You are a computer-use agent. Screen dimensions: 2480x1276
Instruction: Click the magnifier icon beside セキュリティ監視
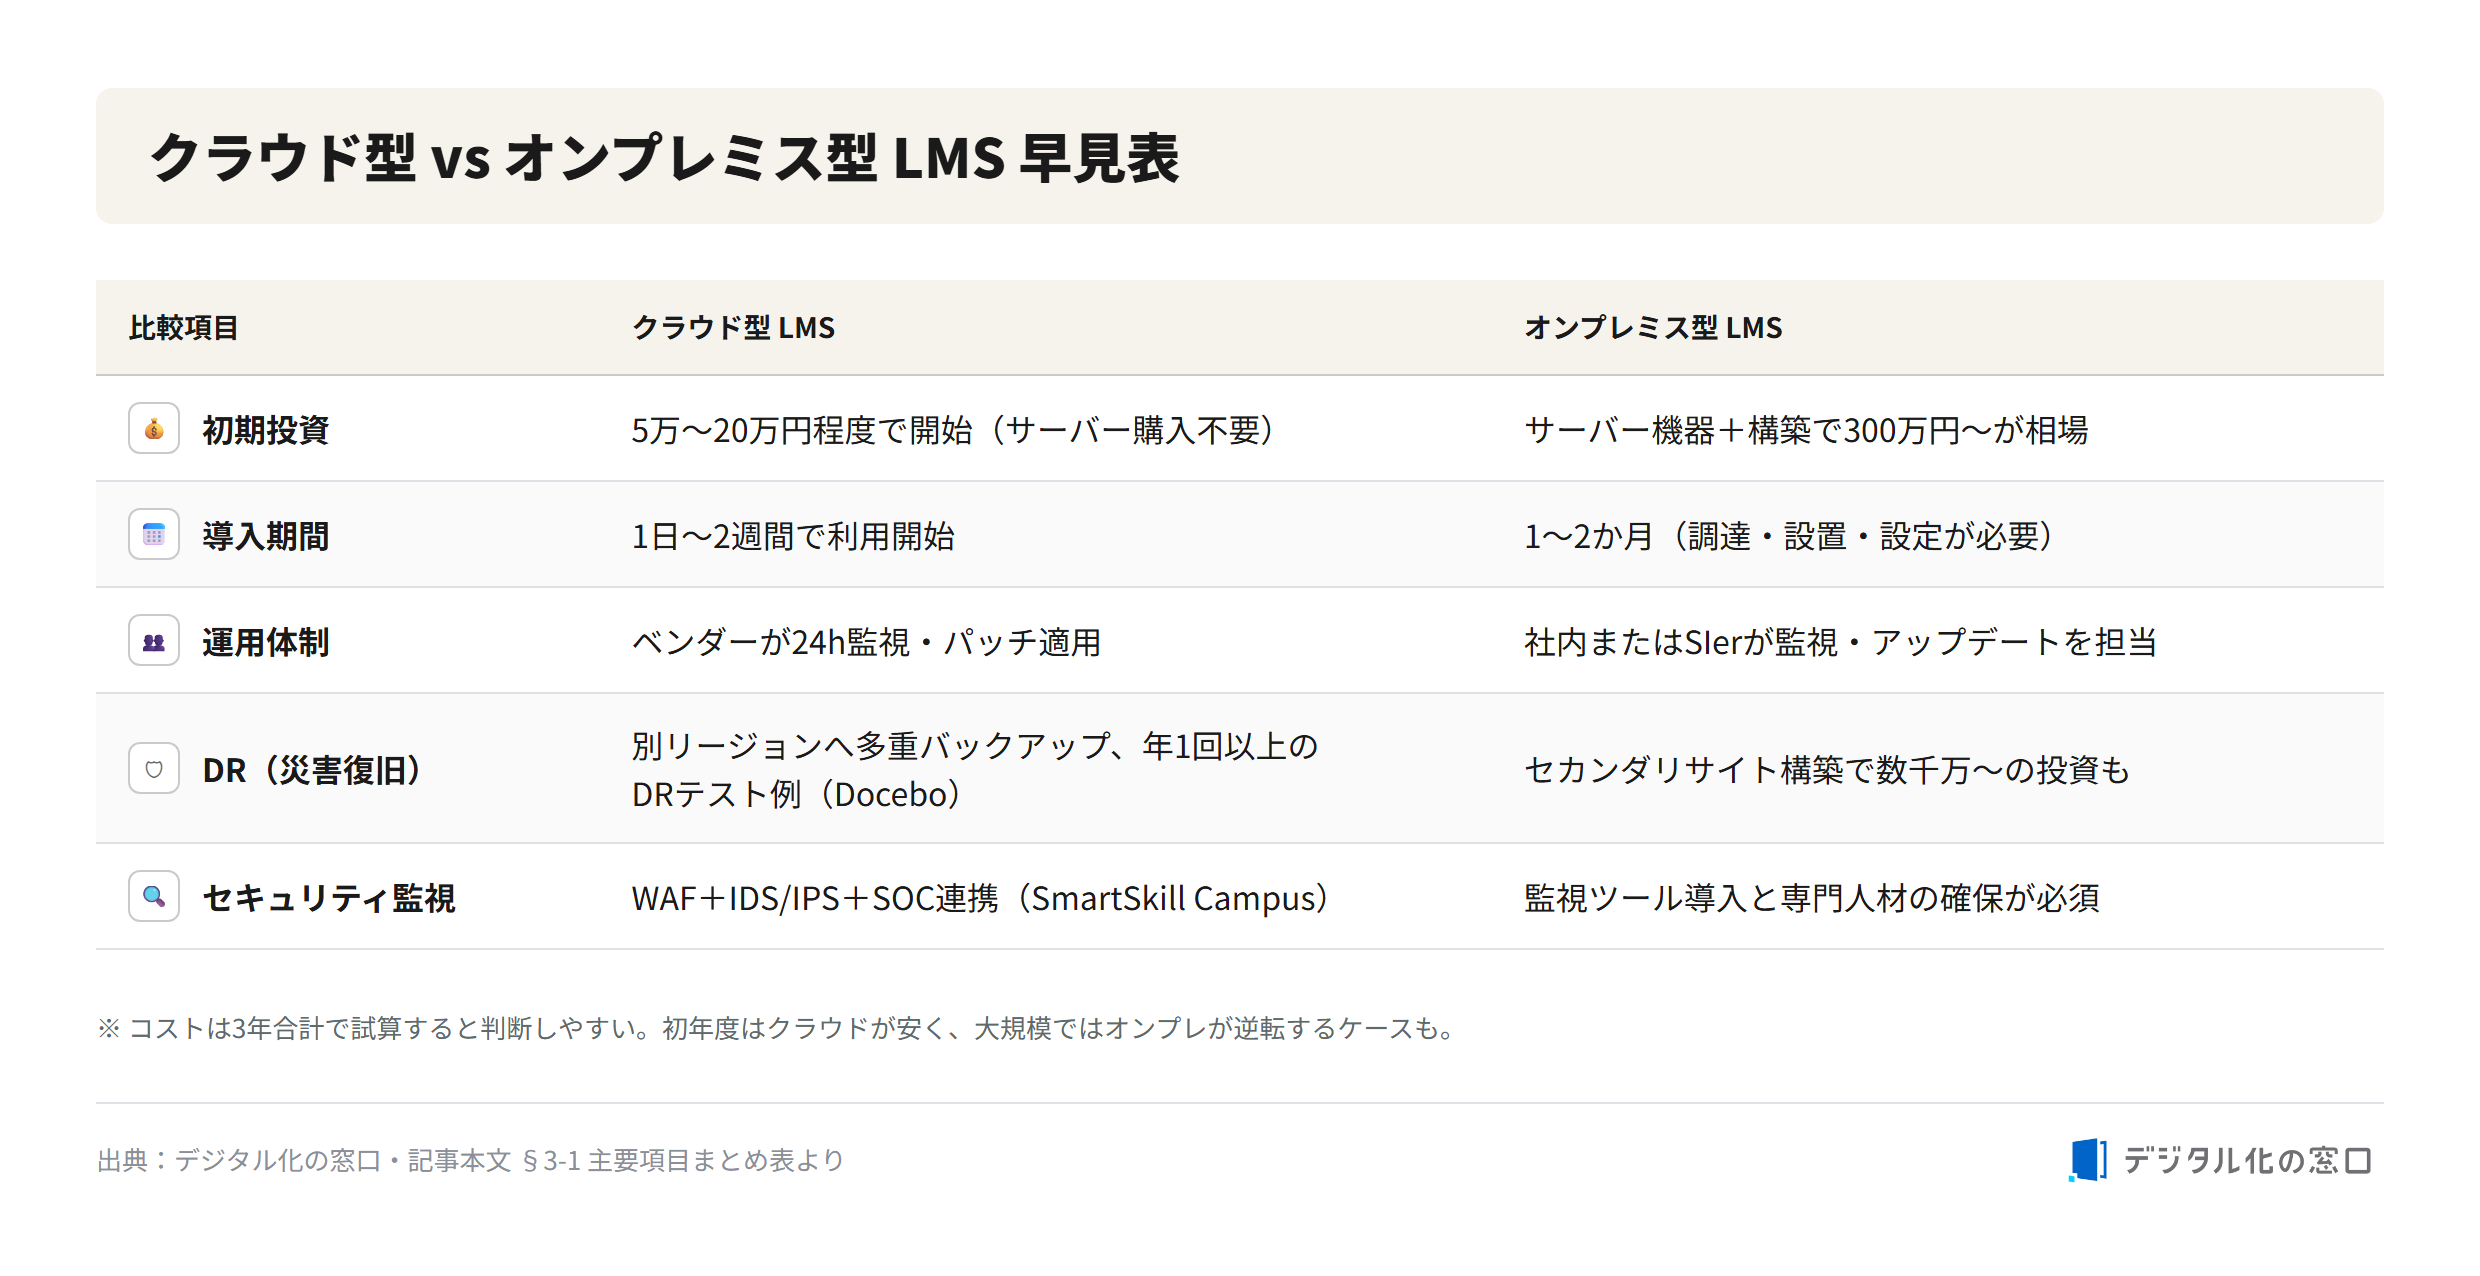coord(154,897)
